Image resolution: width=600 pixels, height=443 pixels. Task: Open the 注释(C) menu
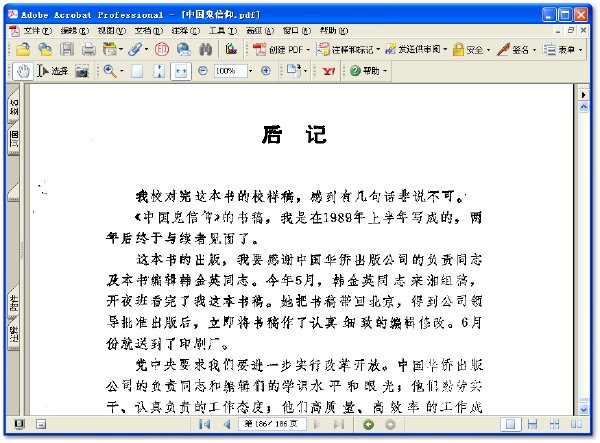[186, 30]
